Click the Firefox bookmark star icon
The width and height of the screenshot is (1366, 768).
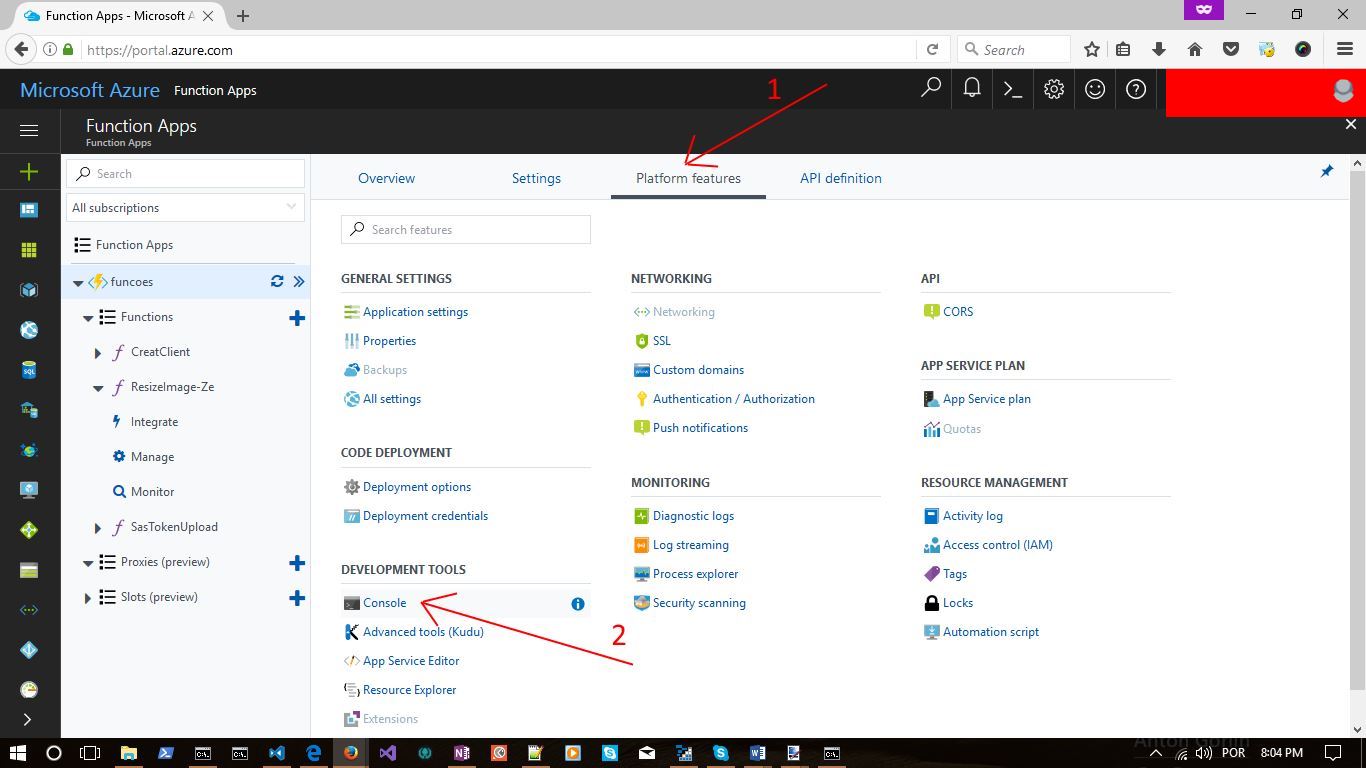point(1092,49)
